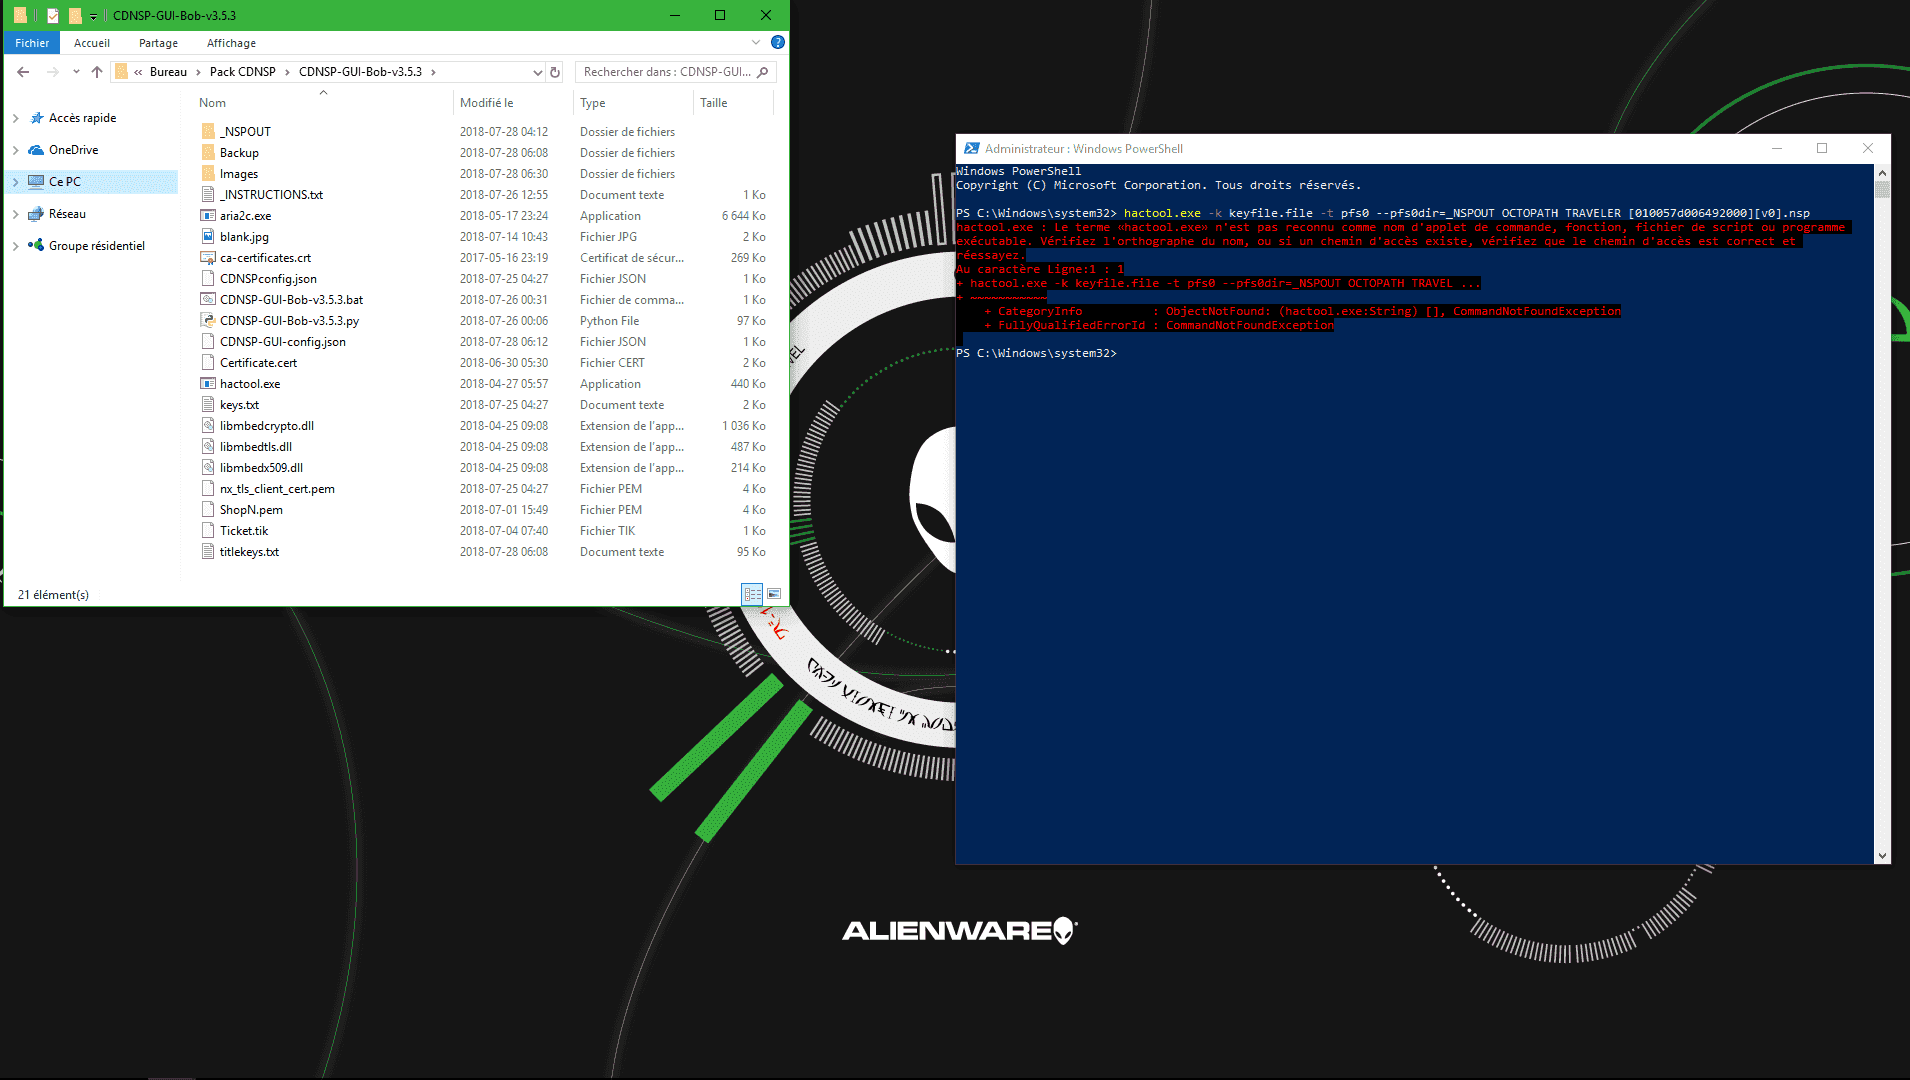Viewport: 1910px width, 1080px height.
Task: Select the titlekeys.txt file icon
Action: [208, 551]
